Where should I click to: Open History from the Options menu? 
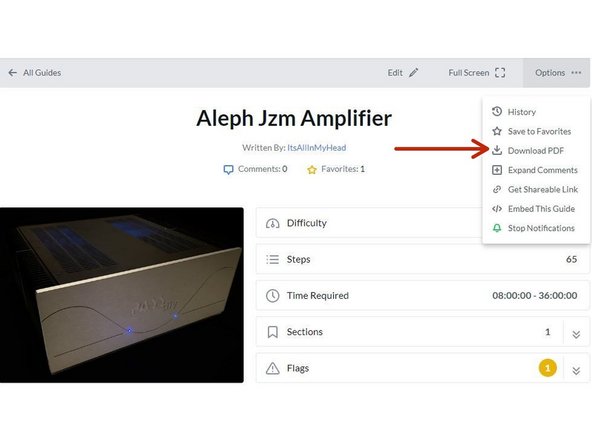514,112
